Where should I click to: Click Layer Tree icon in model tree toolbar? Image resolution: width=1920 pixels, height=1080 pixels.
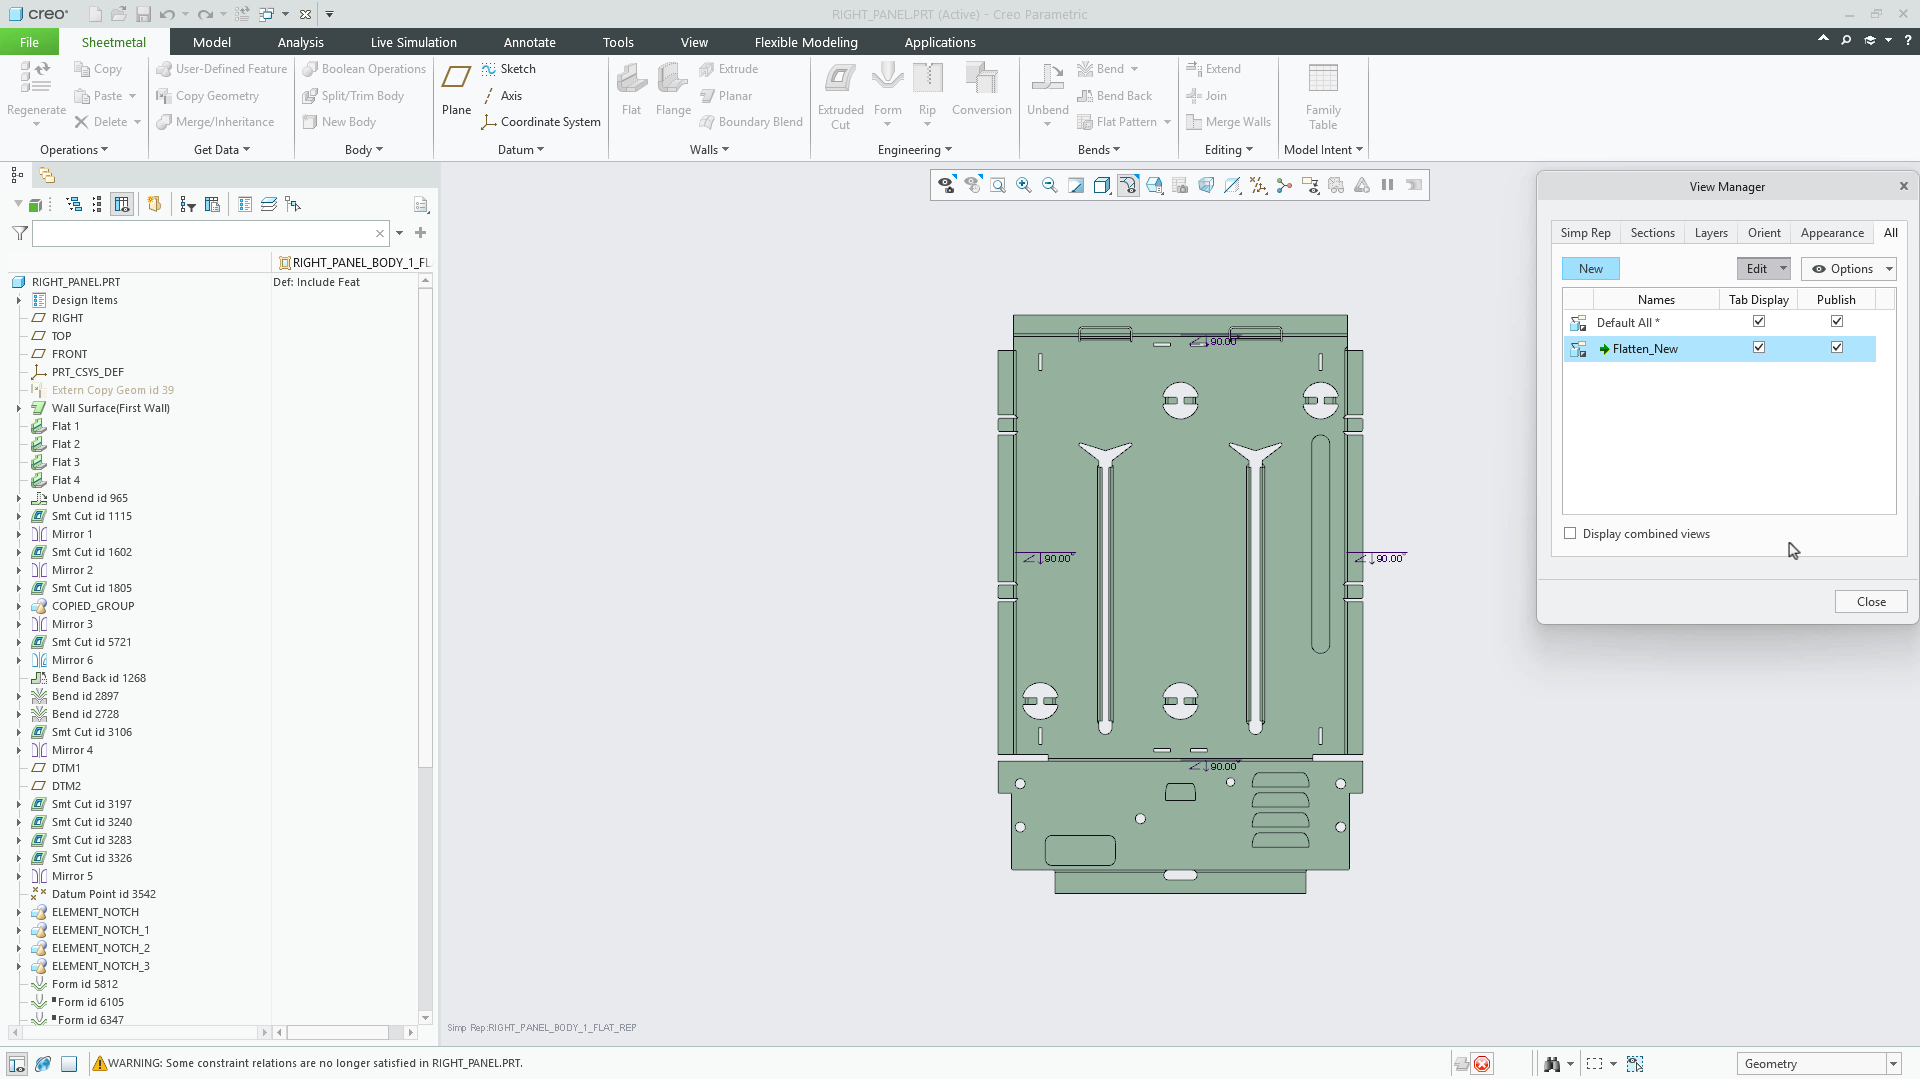coord(269,204)
